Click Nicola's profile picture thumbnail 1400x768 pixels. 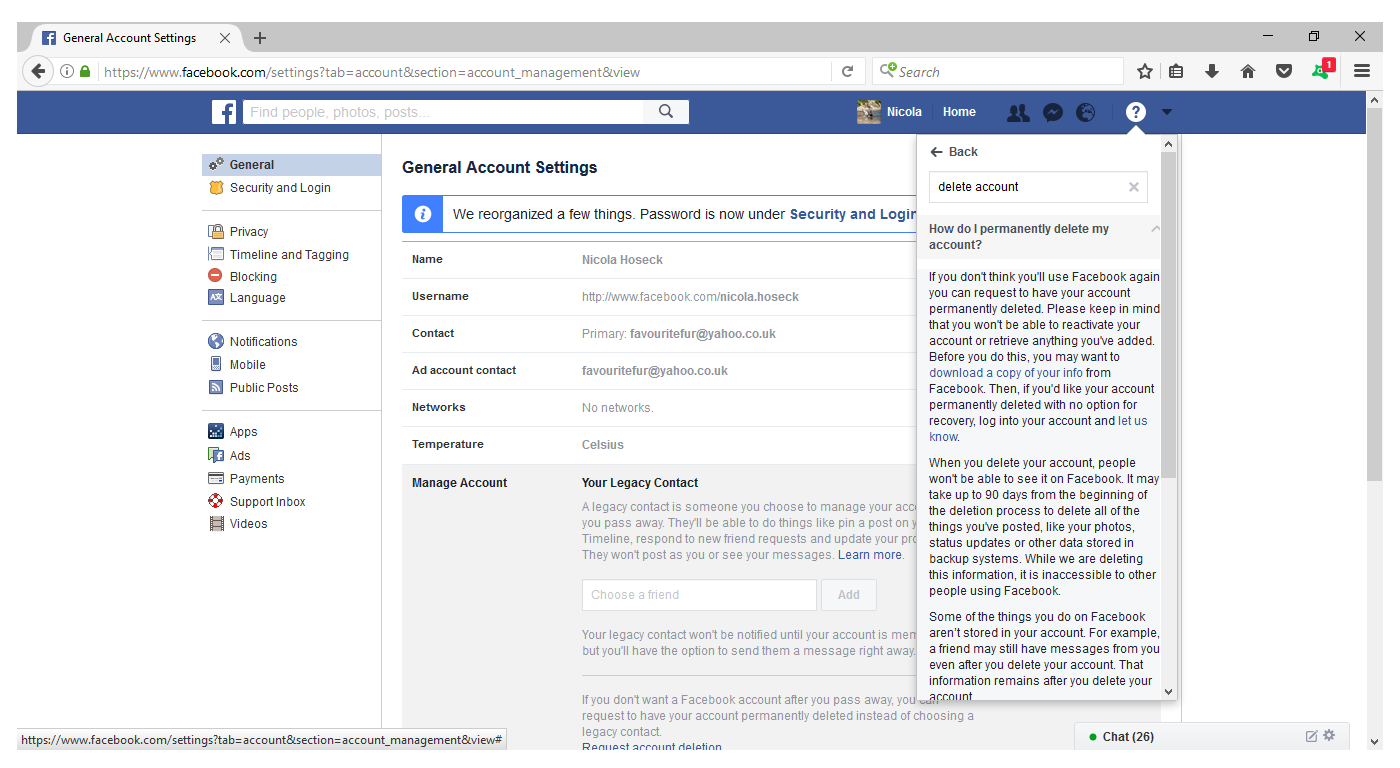click(x=869, y=112)
